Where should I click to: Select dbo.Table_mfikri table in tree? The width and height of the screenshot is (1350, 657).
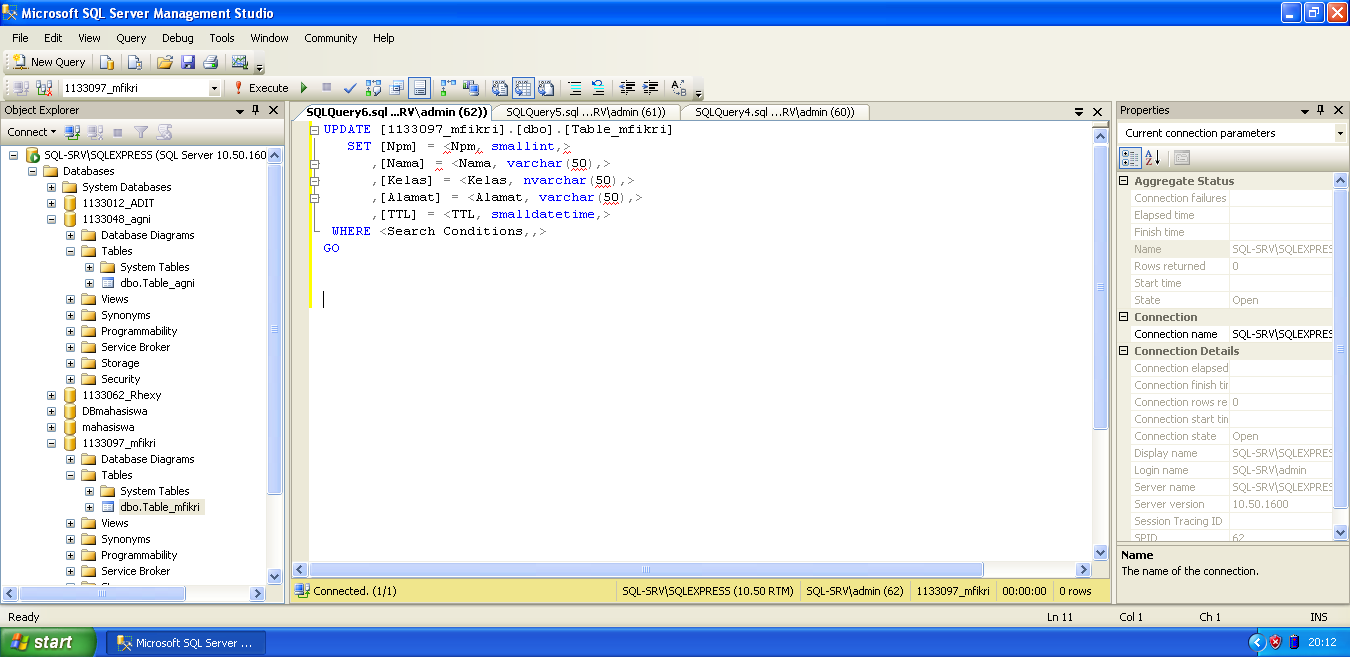click(x=160, y=507)
